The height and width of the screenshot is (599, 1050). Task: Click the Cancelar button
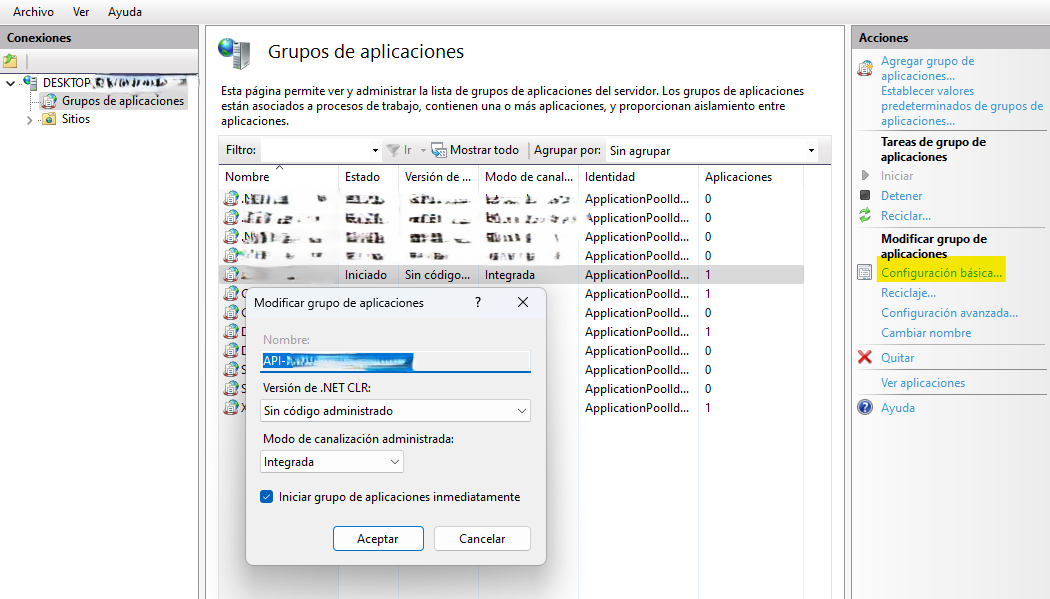click(482, 538)
